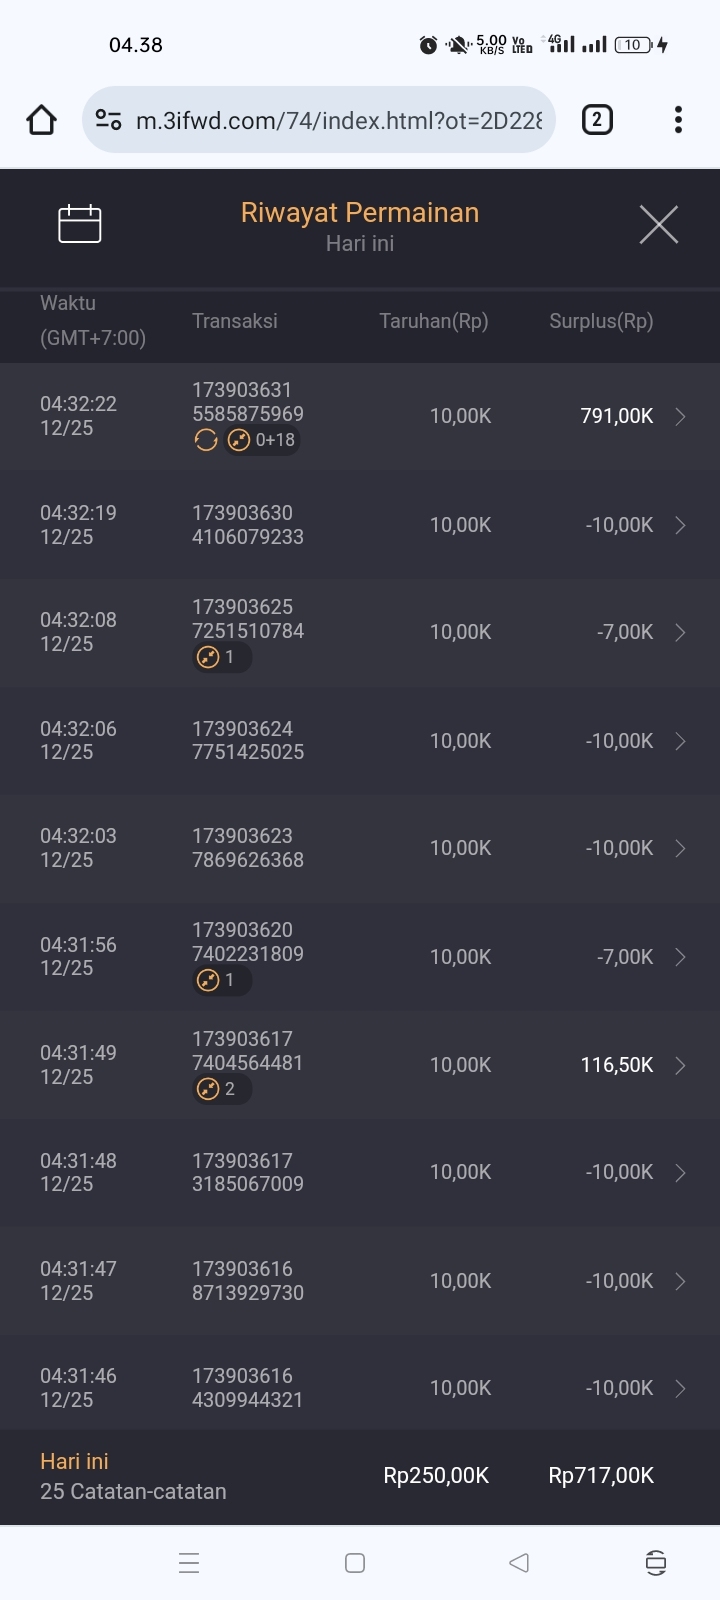This screenshot has height=1600, width=720.
Task: Click the address bar URL field
Action: 338,120
